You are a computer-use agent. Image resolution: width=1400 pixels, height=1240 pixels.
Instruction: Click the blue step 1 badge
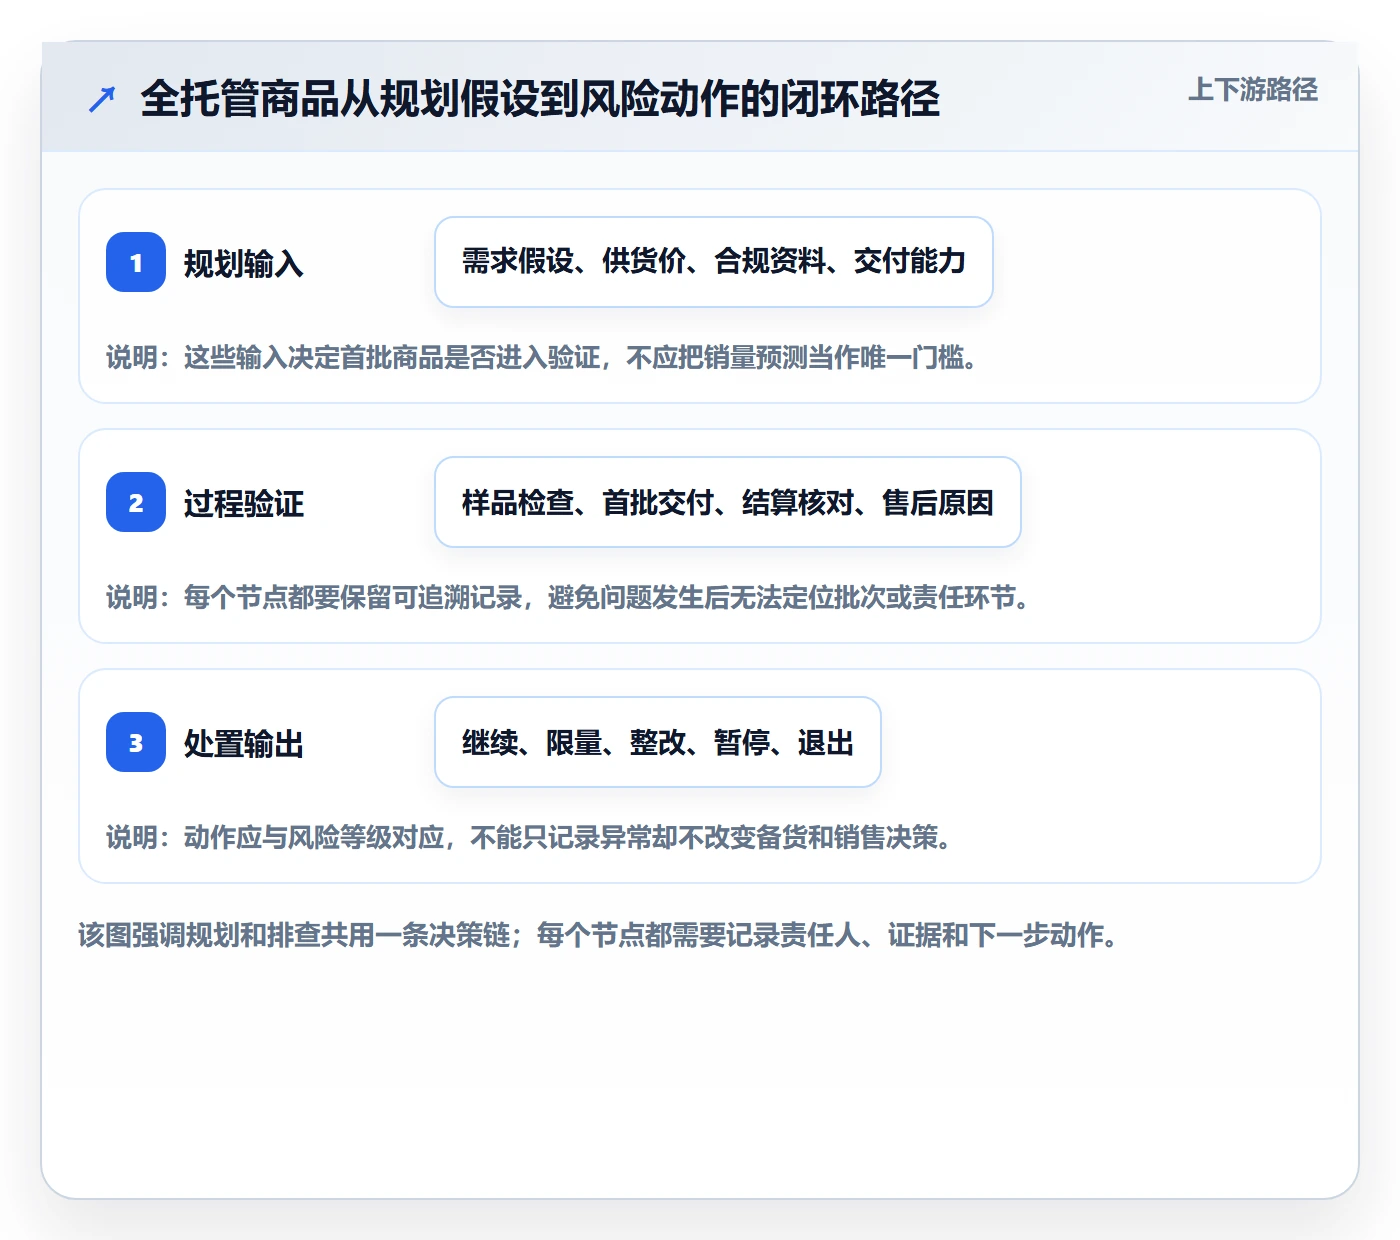(136, 262)
